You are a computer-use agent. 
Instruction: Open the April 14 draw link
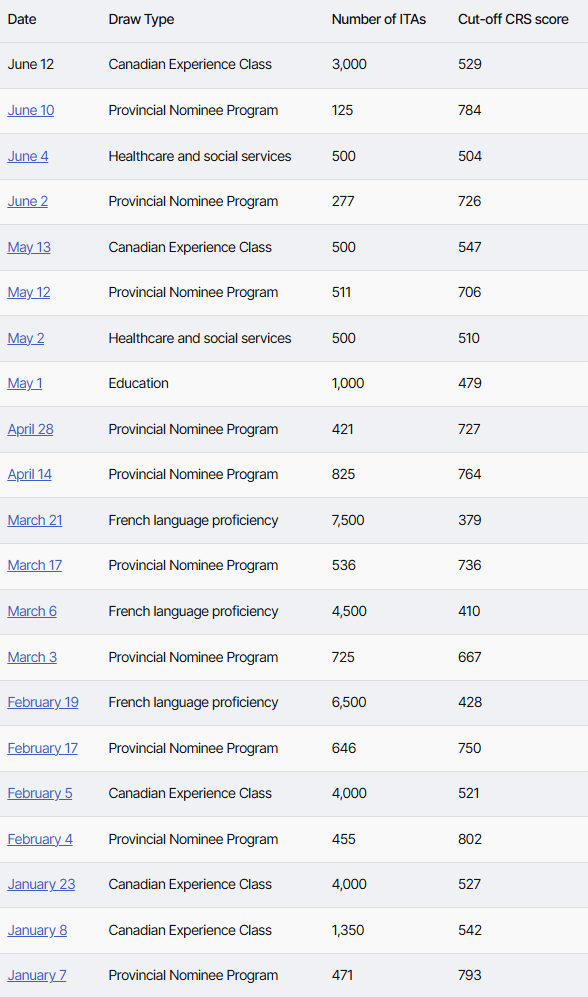point(30,474)
